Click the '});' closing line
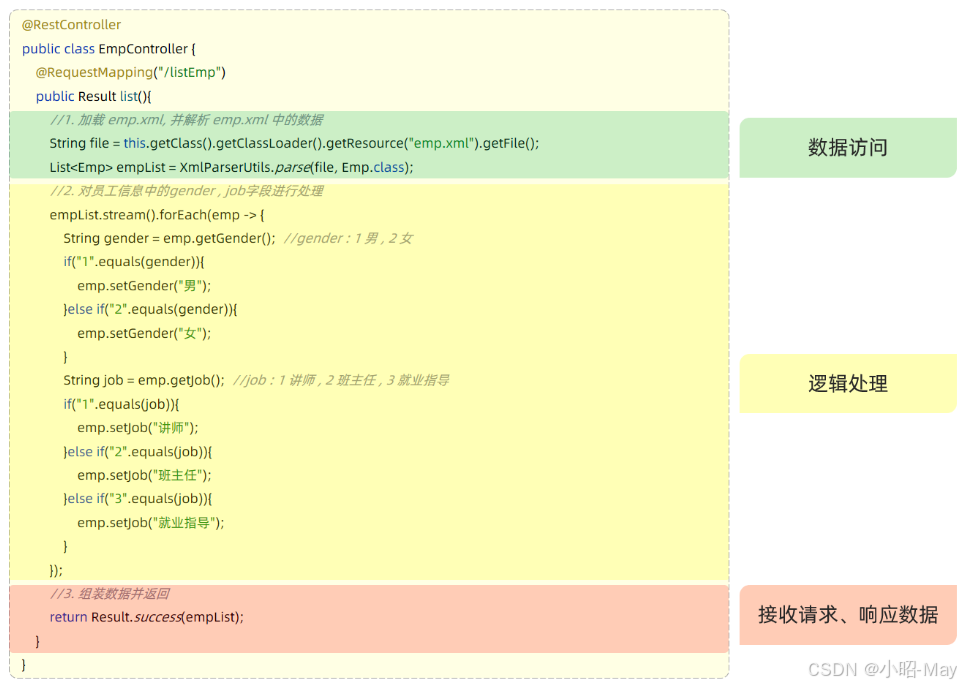Image resolution: width=961 pixels, height=687 pixels. [x=56, y=571]
